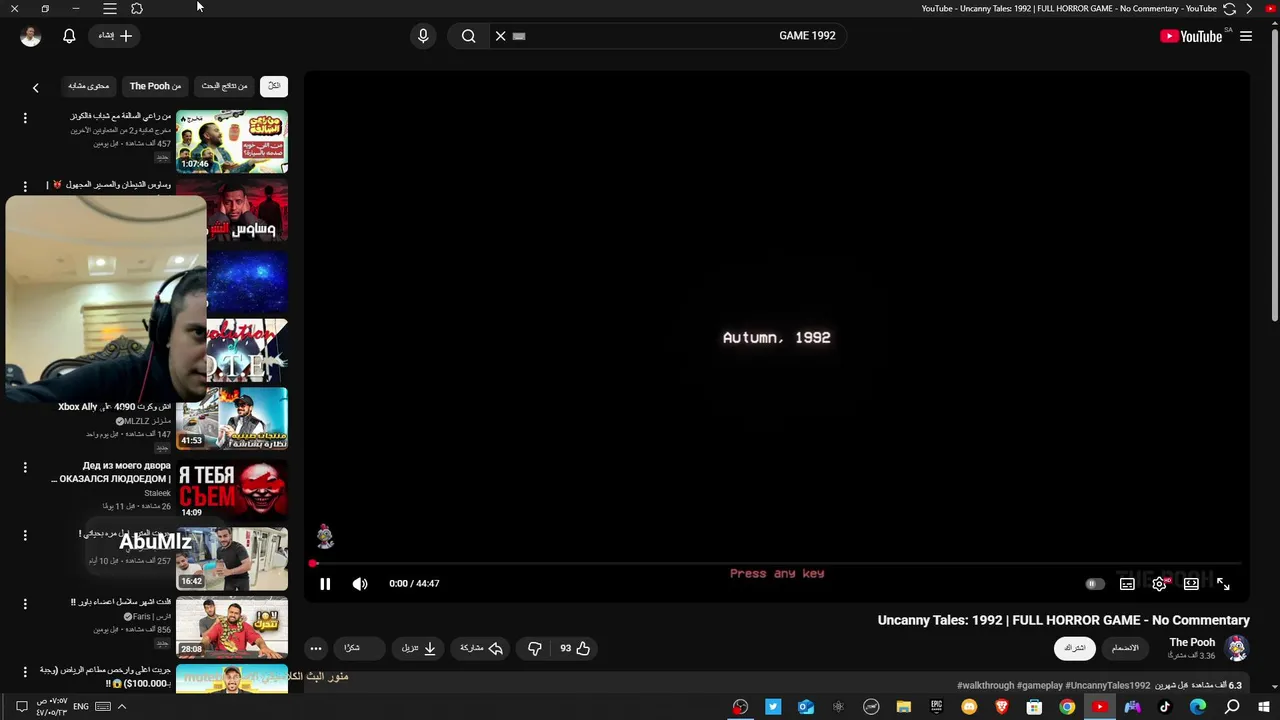The image size is (1280, 720).
Task: Reload page with title bar refresh icon
Action: click(x=1230, y=8)
